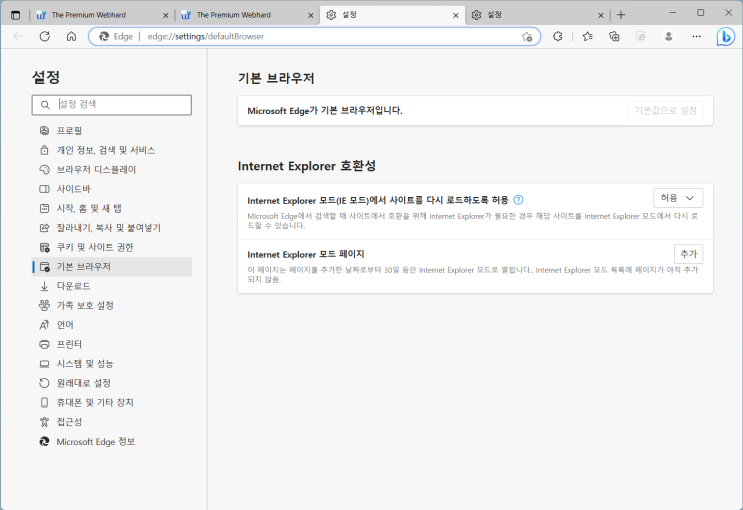743x510 pixels.
Task: Open the Favorites list icon
Action: [588, 36]
